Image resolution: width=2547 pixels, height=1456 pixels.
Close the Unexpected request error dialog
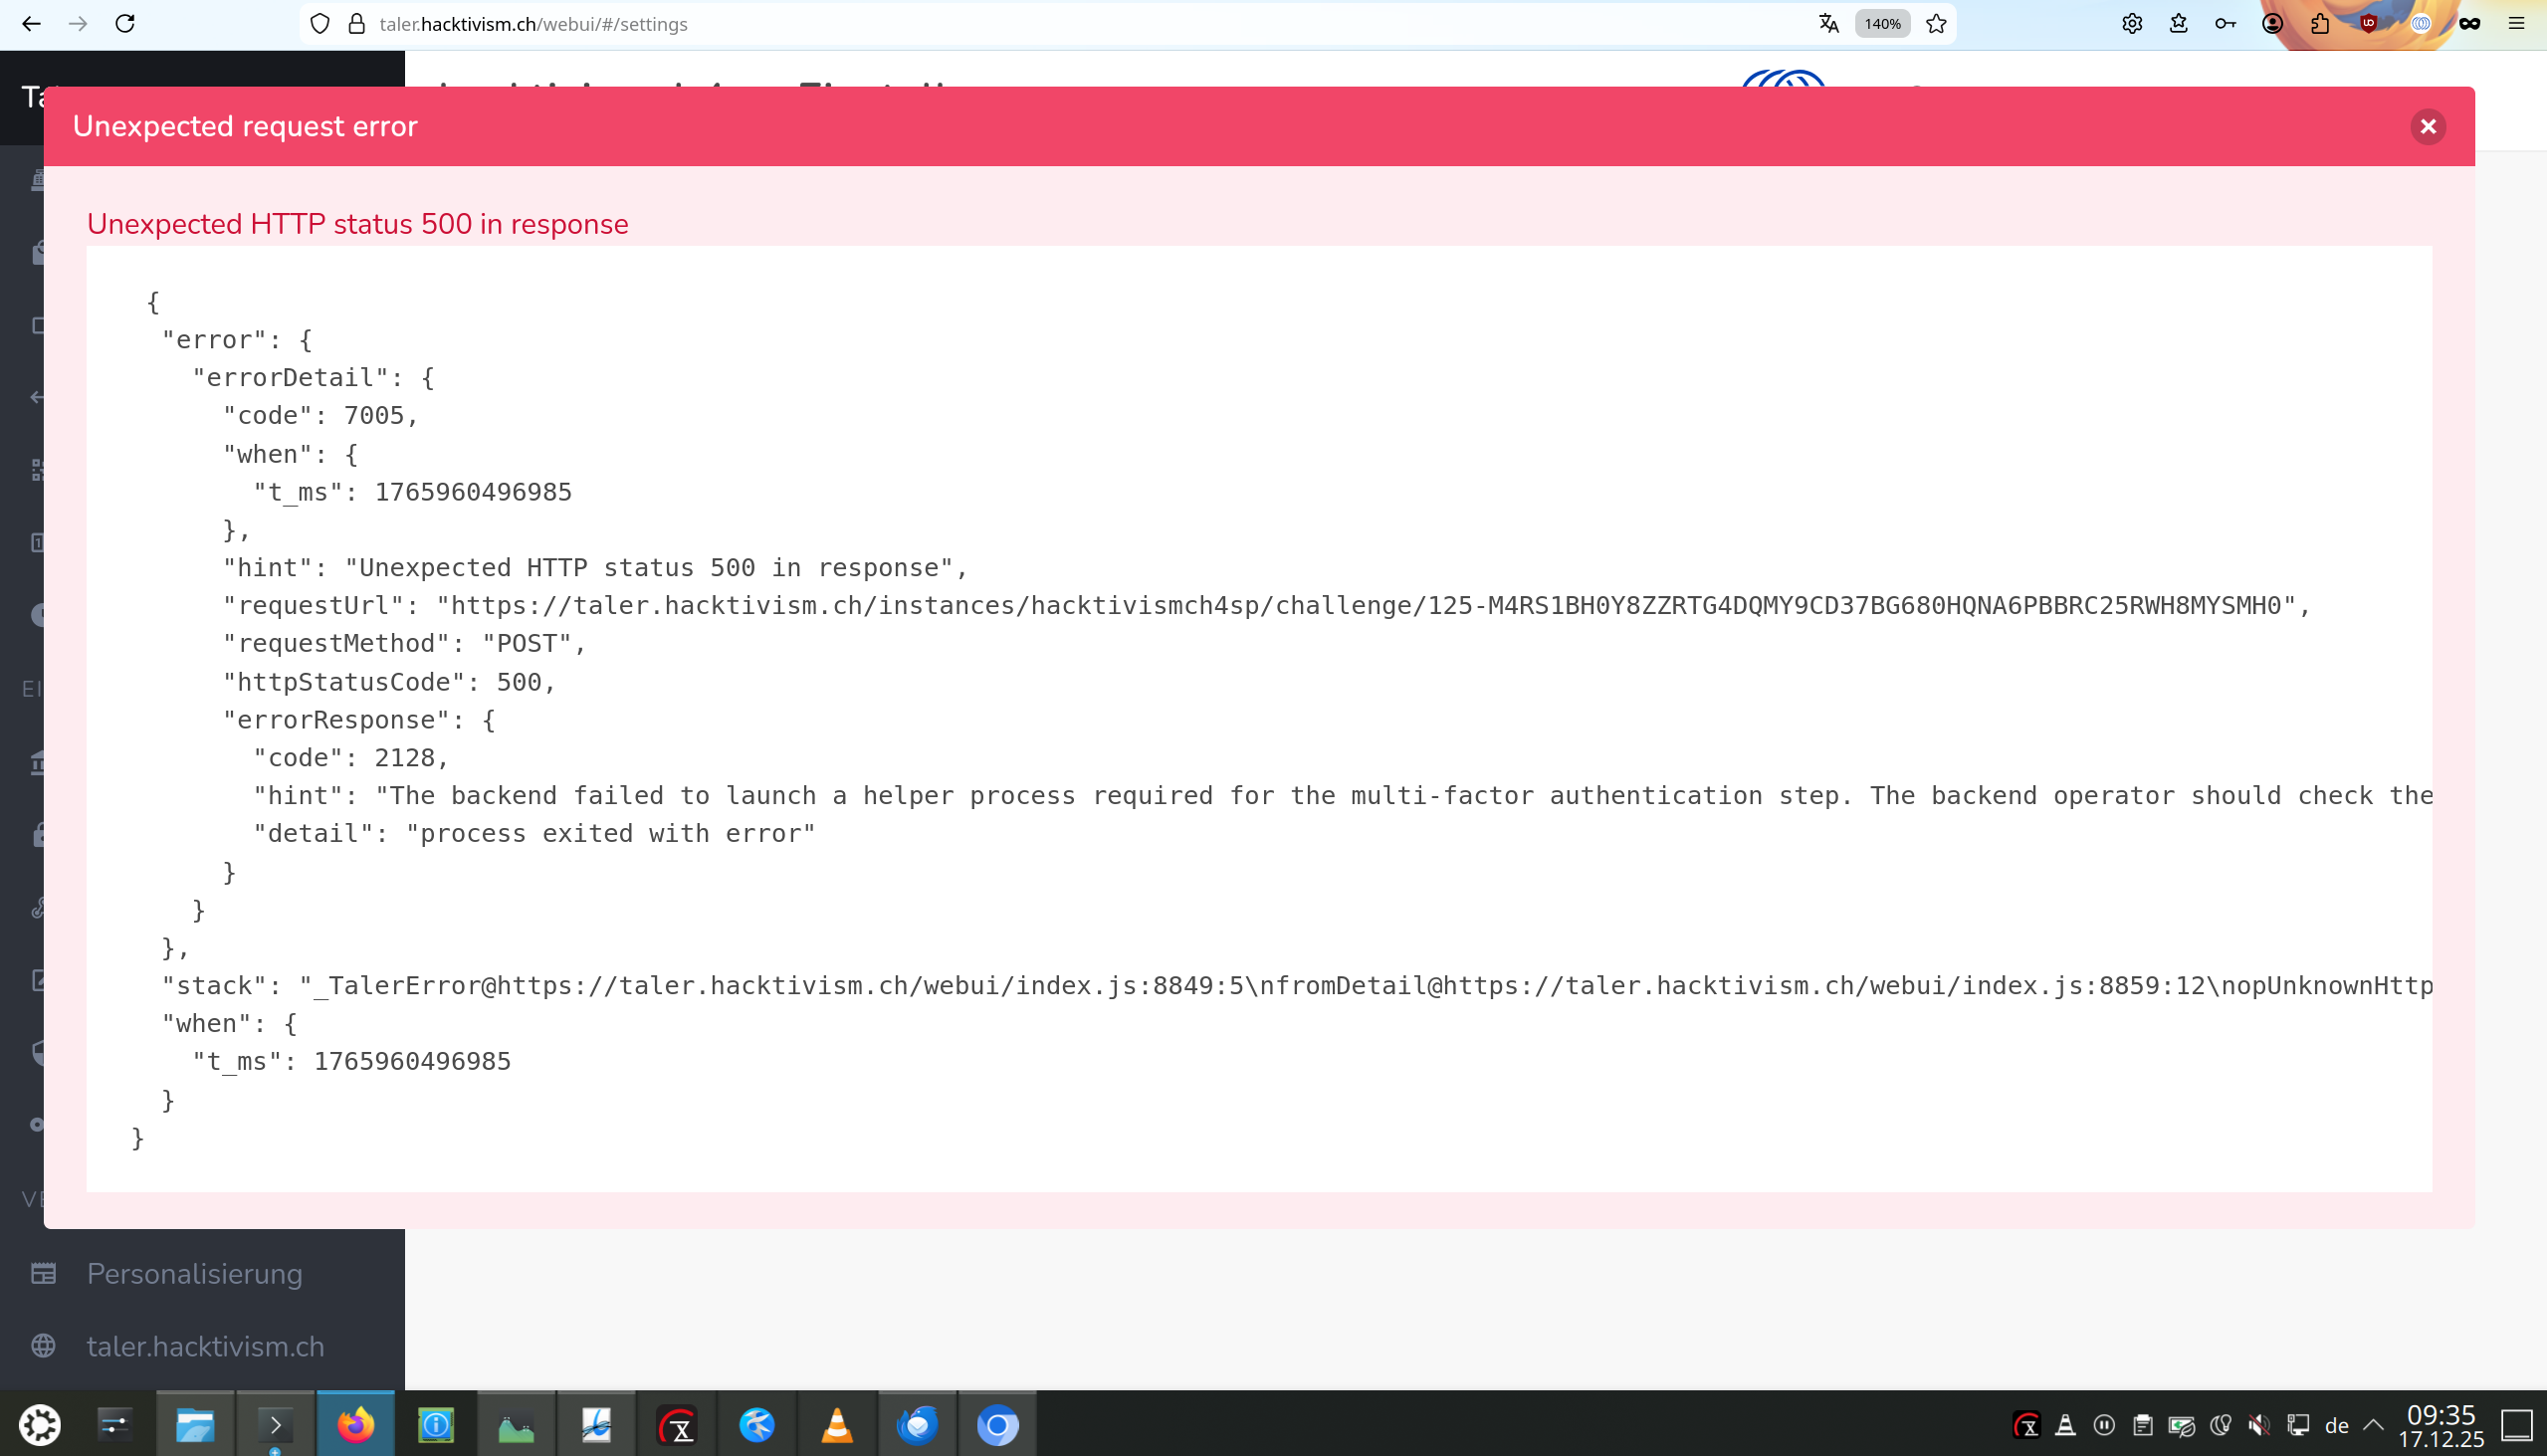pyautogui.click(x=2427, y=126)
